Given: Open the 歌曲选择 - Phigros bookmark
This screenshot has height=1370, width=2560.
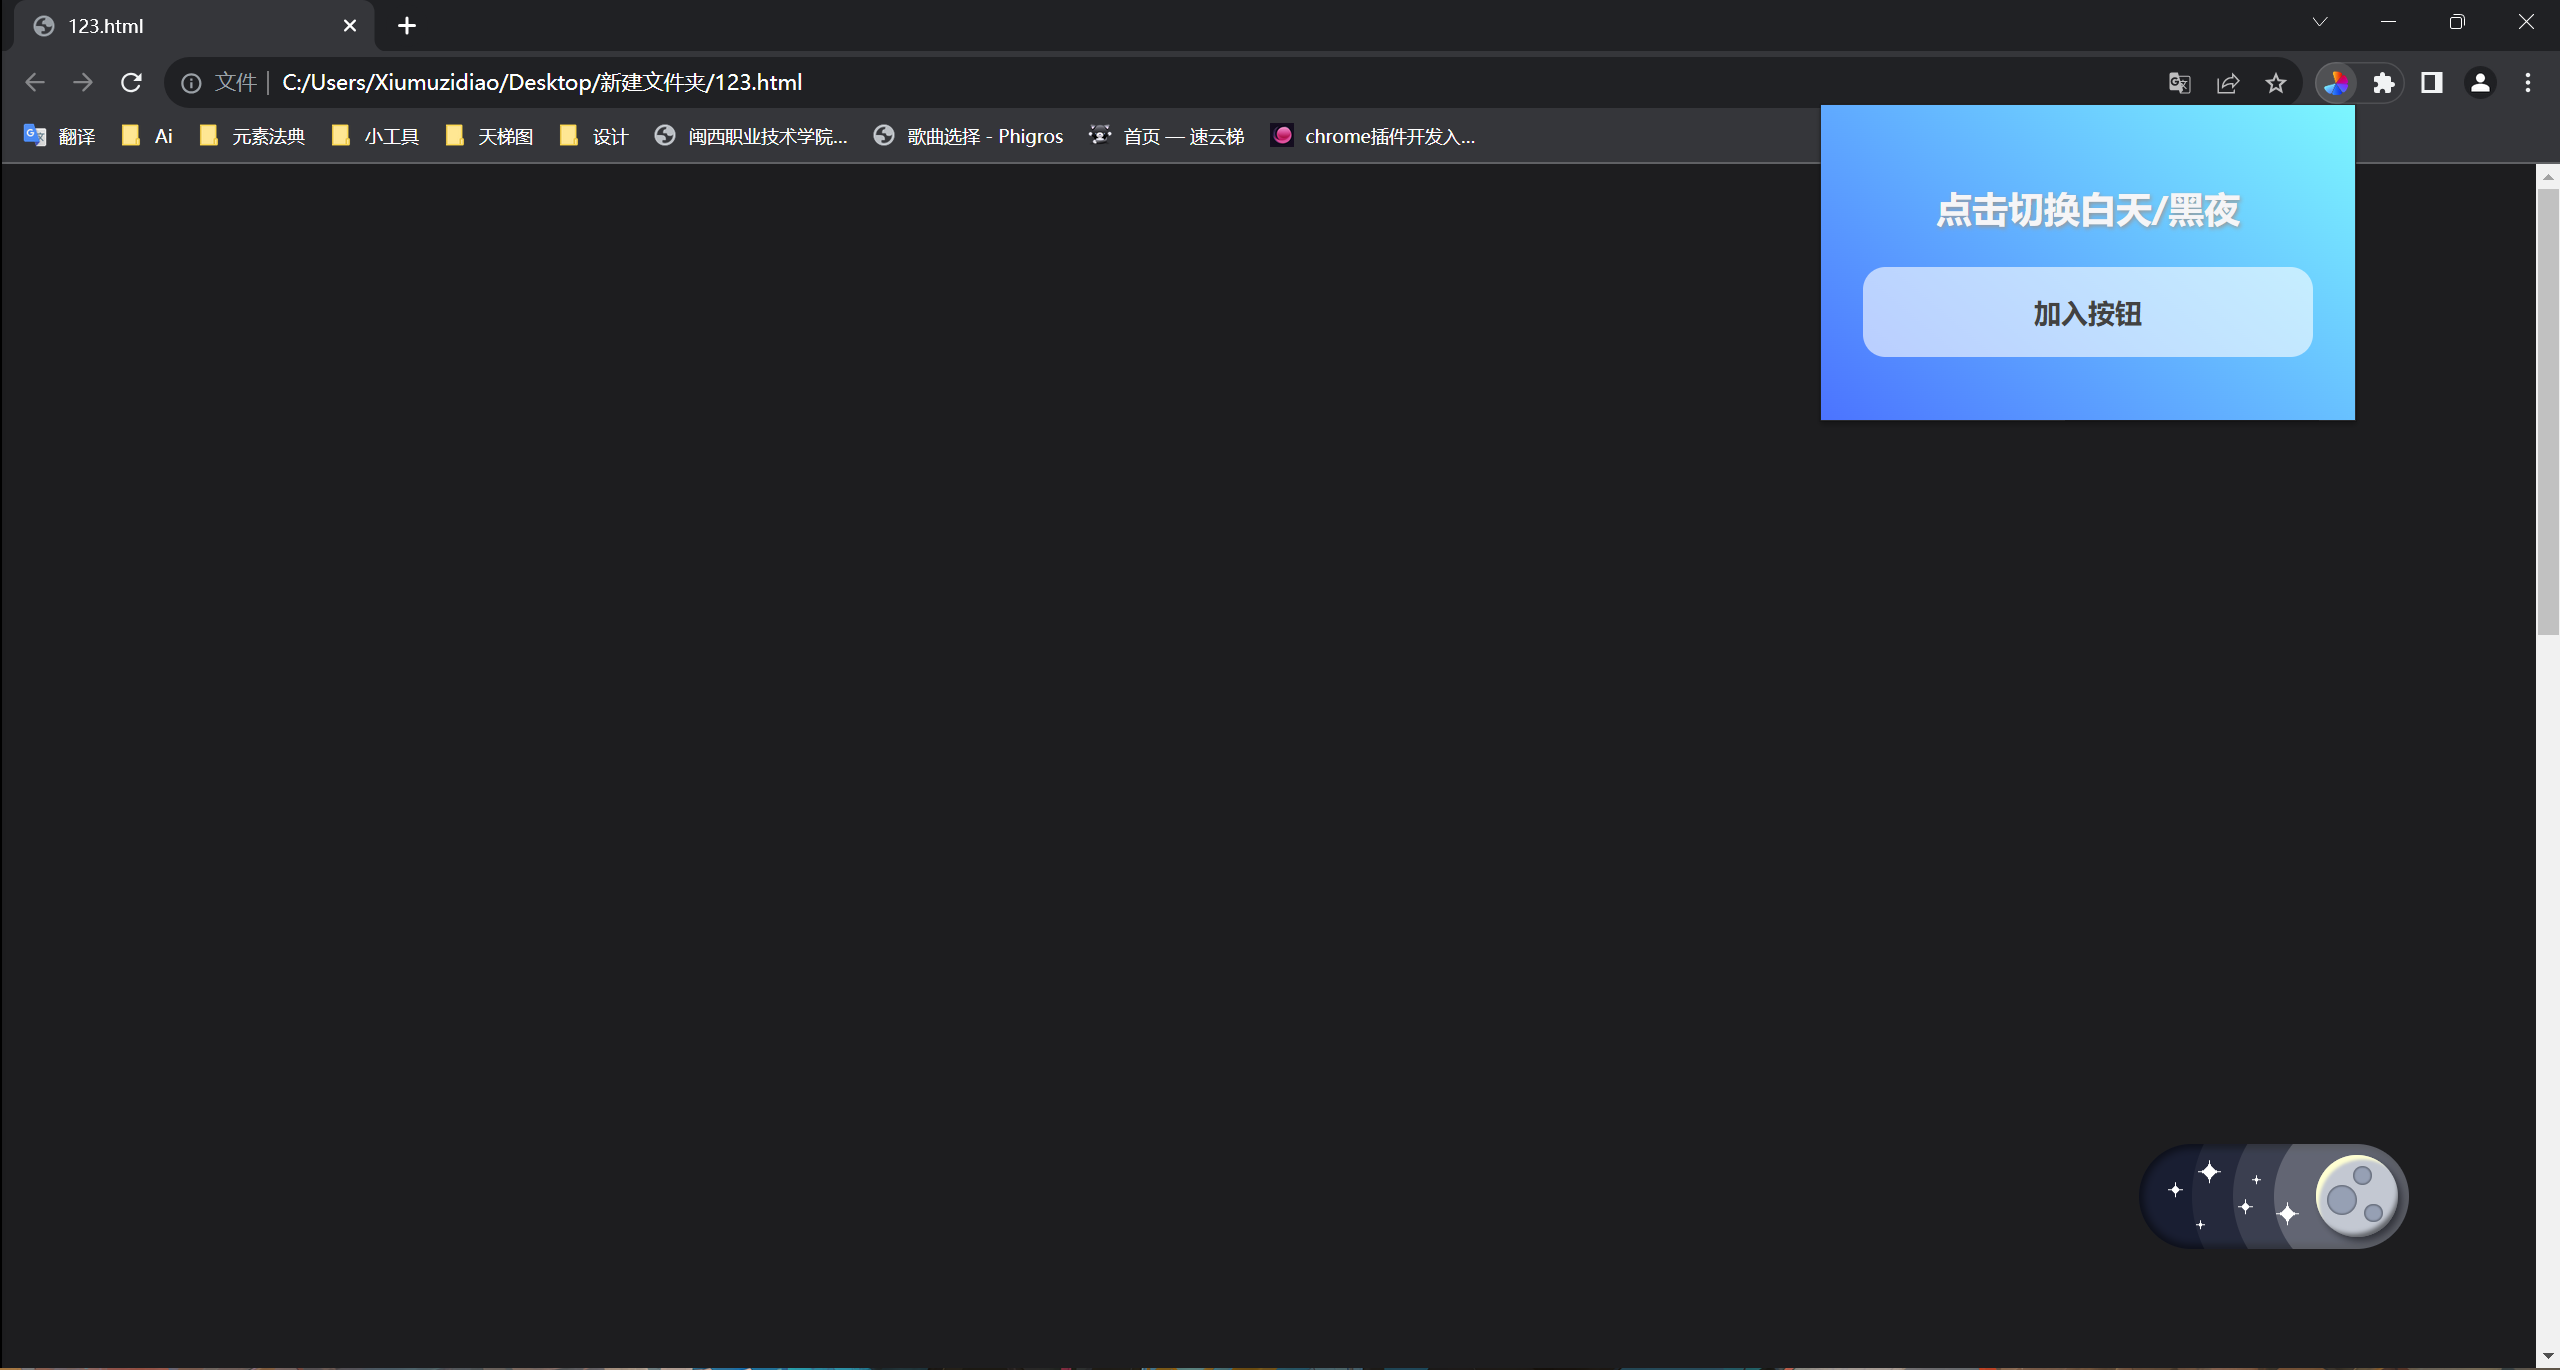Looking at the screenshot, I should point(968,136).
